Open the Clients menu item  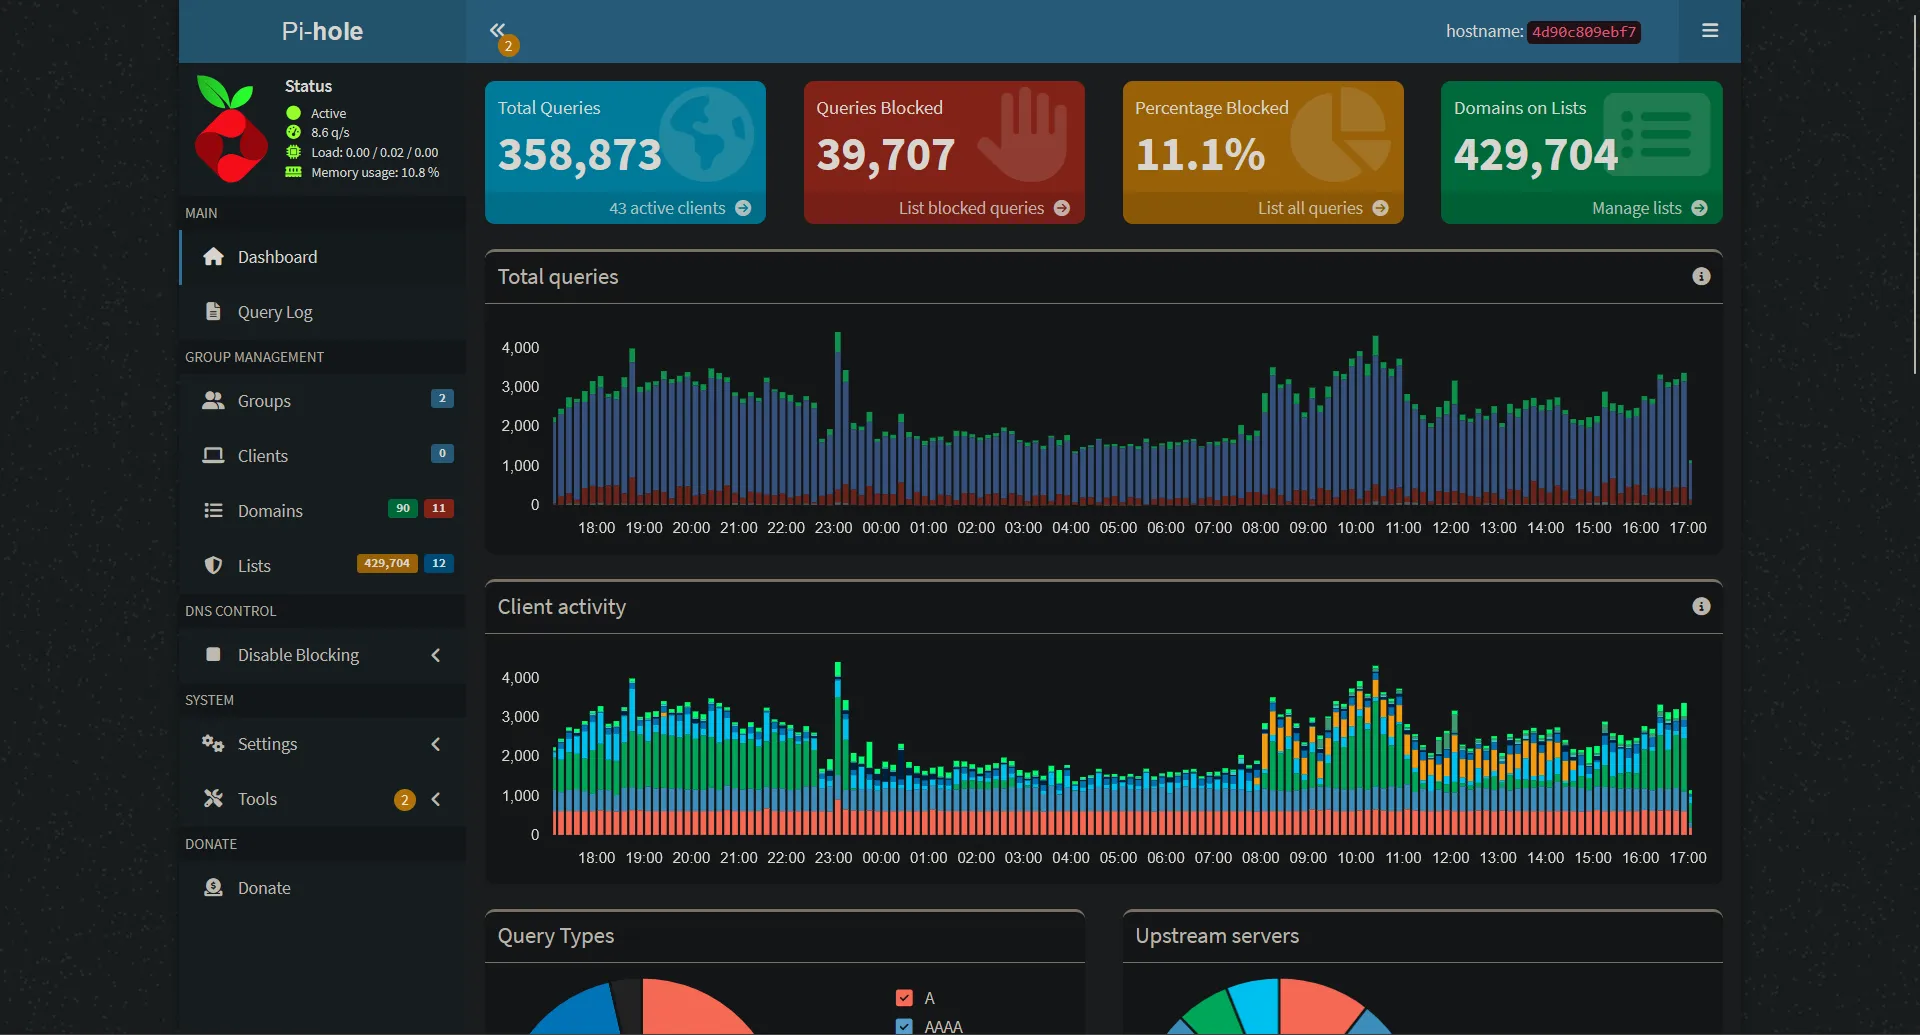[262, 456]
